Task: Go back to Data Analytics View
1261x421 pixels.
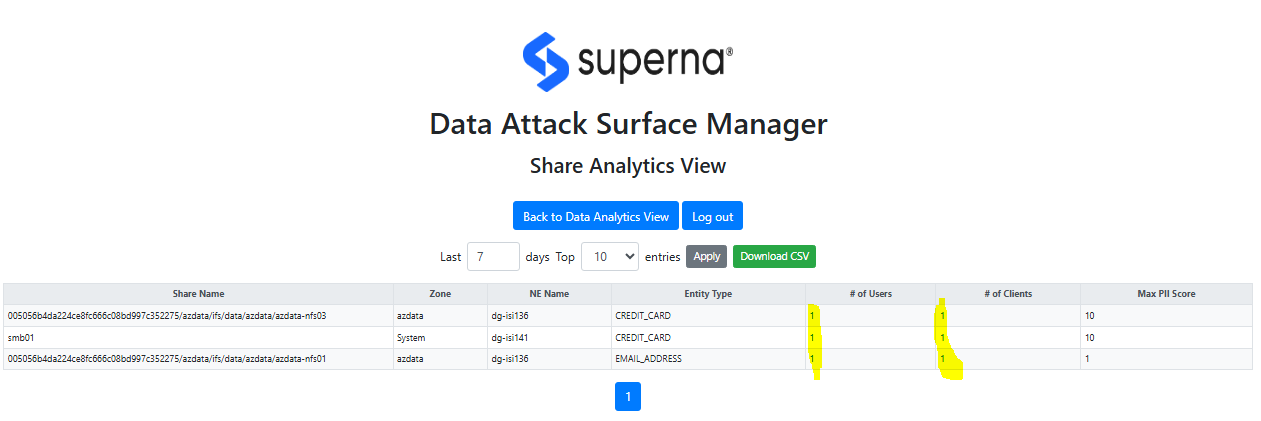Action: click(x=596, y=216)
